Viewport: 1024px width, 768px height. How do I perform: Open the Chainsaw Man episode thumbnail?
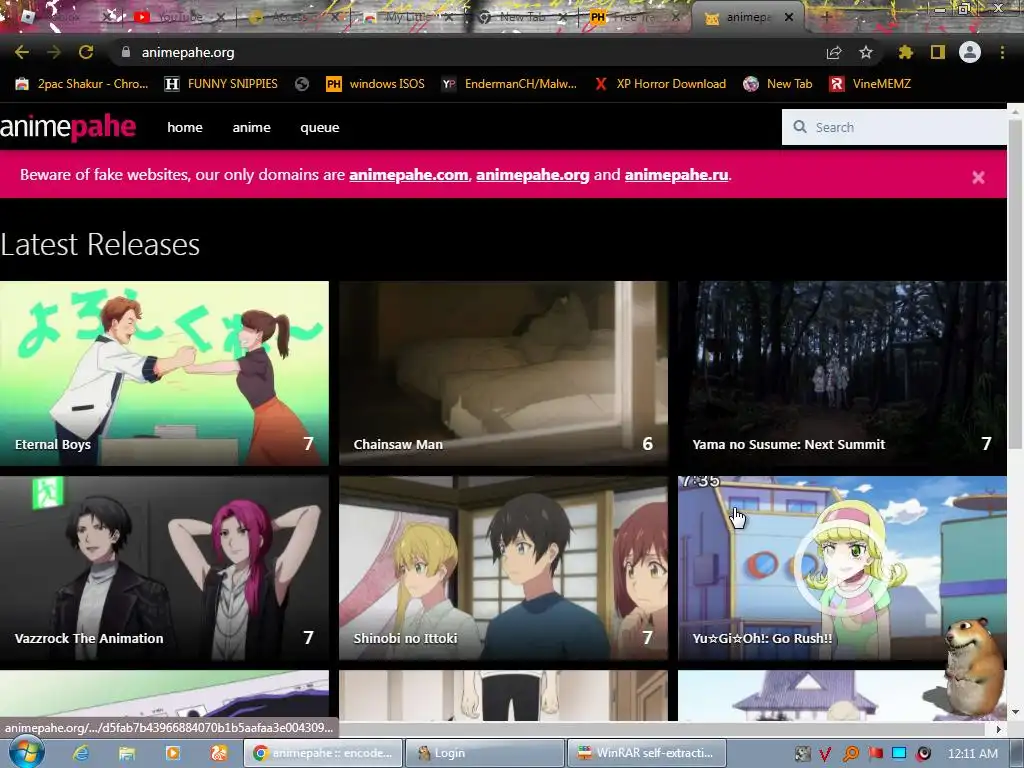[504, 373]
